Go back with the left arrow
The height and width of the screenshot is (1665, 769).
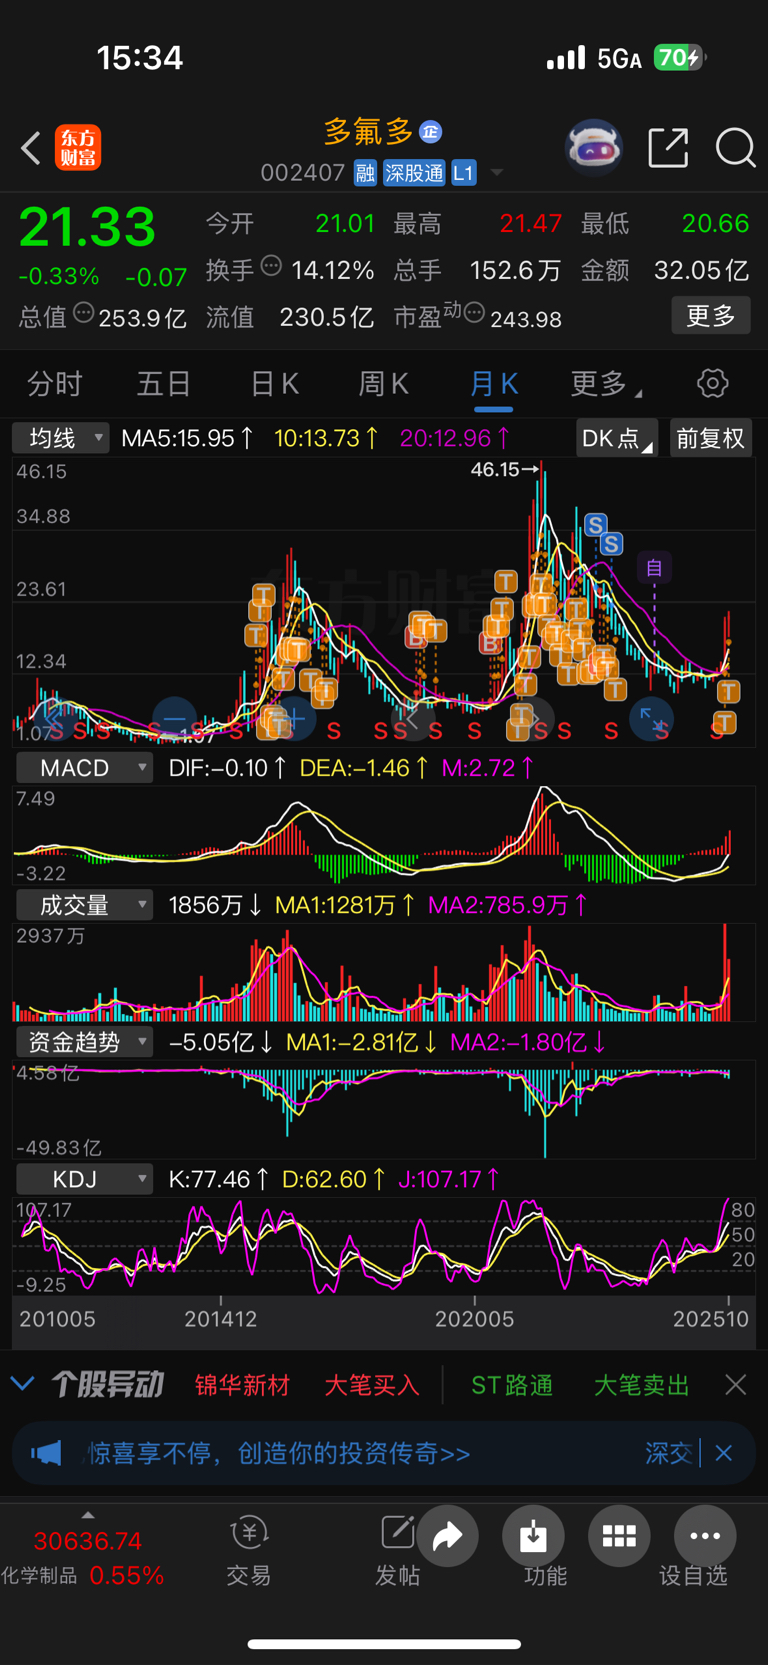pyautogui.click(x=31, y=148)
